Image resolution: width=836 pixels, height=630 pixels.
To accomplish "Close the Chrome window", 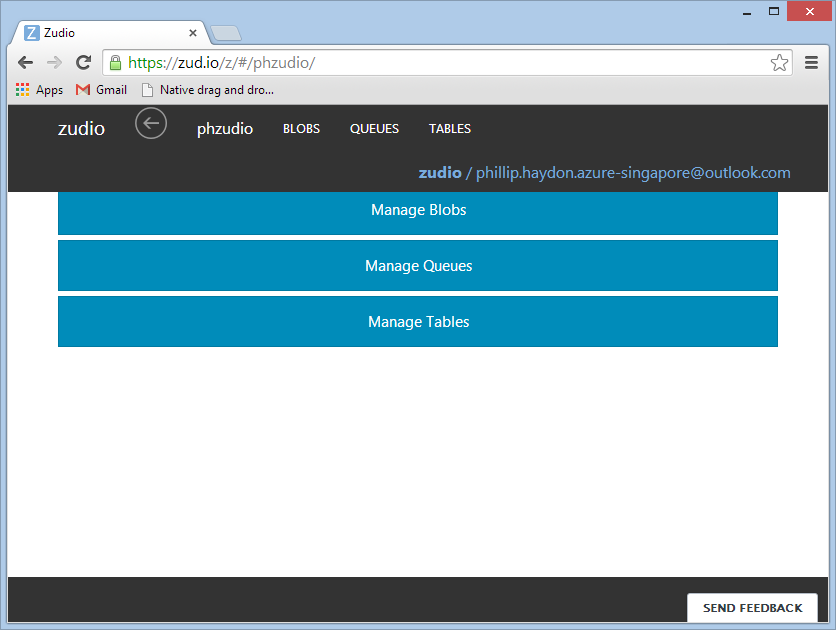I will 809,12.
